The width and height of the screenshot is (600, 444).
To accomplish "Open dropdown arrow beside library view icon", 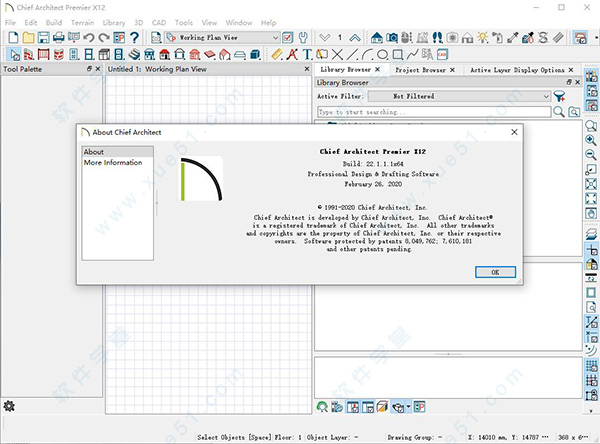I will (408, 407).
